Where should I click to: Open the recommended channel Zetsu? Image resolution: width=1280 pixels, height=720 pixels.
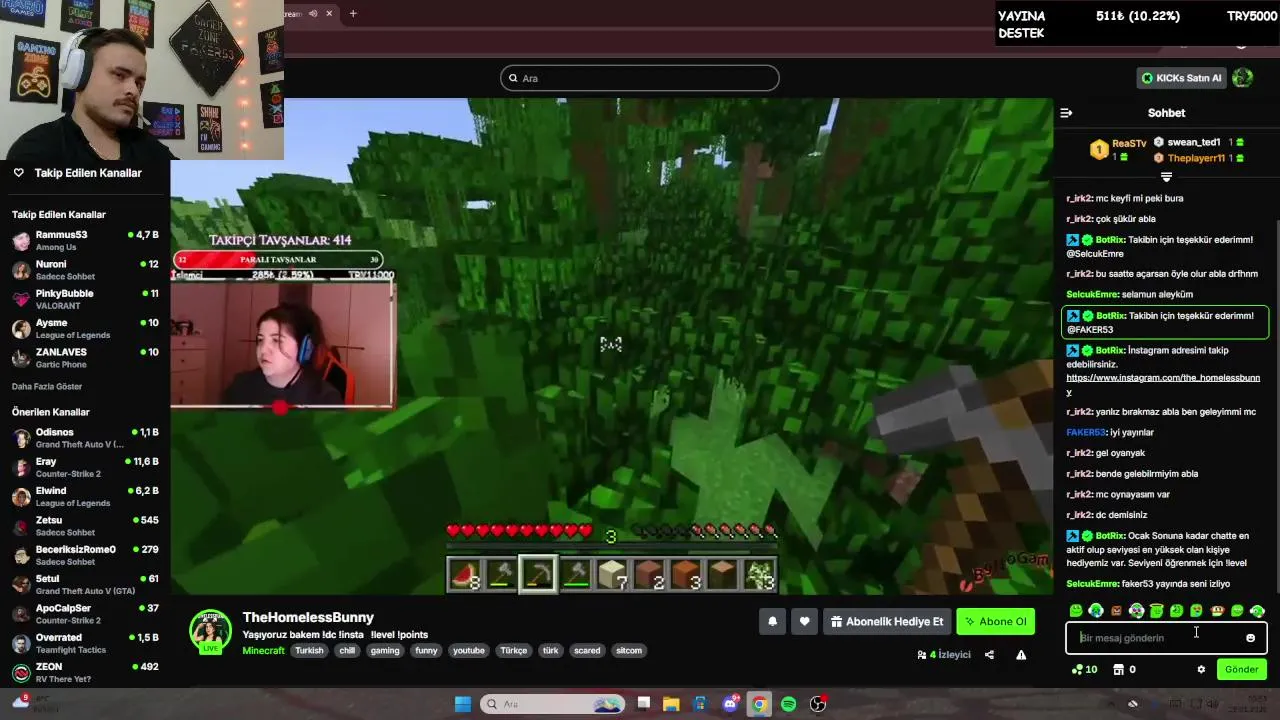tap(85, 526)
